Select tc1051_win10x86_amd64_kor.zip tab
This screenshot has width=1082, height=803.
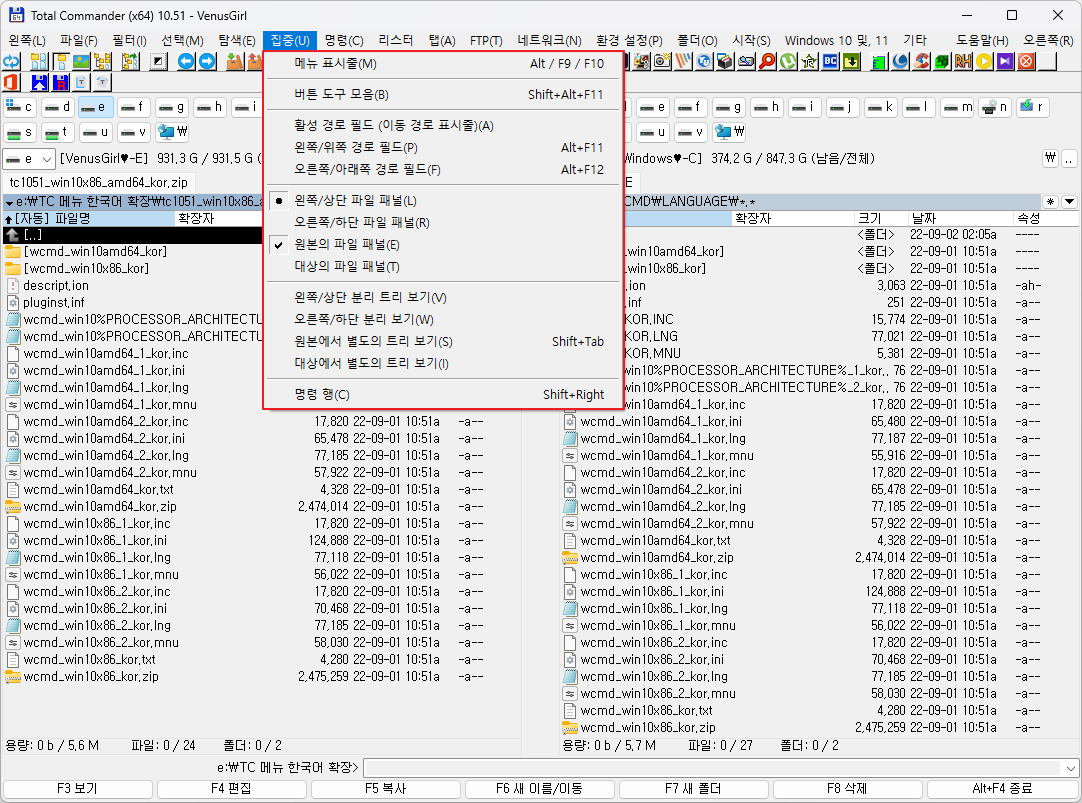pos(99,183)
